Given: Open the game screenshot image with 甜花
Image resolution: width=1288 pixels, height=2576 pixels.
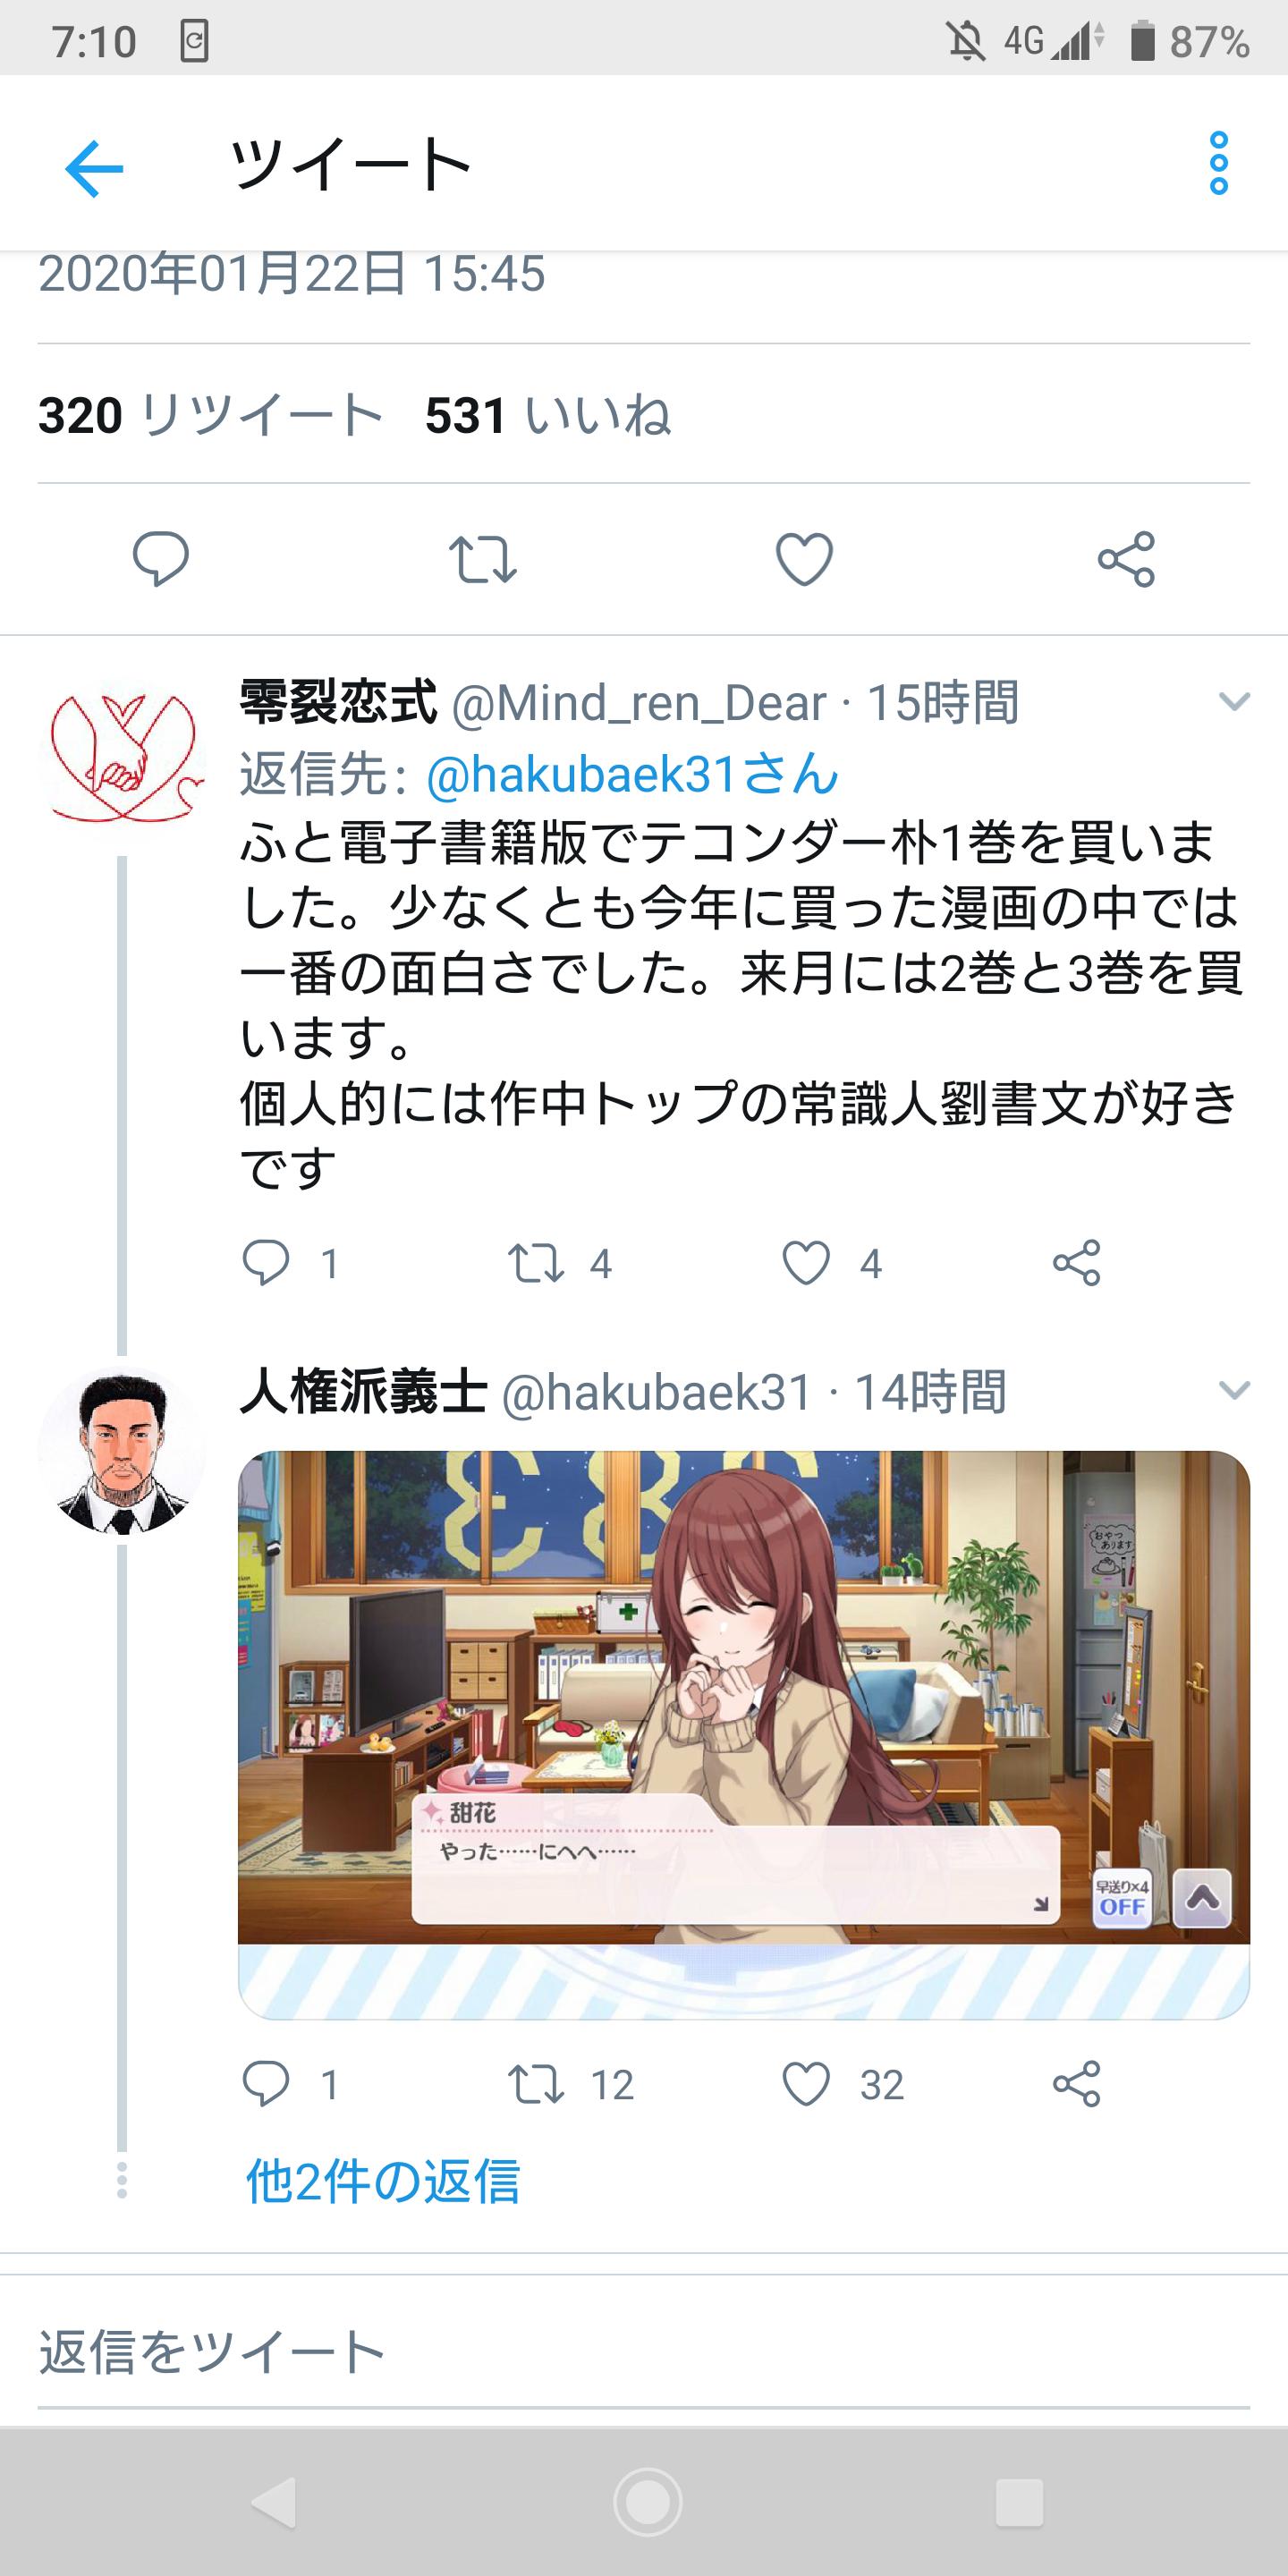Looking at the screenshot, I should pyautogui.click(x=744, y=1735).
